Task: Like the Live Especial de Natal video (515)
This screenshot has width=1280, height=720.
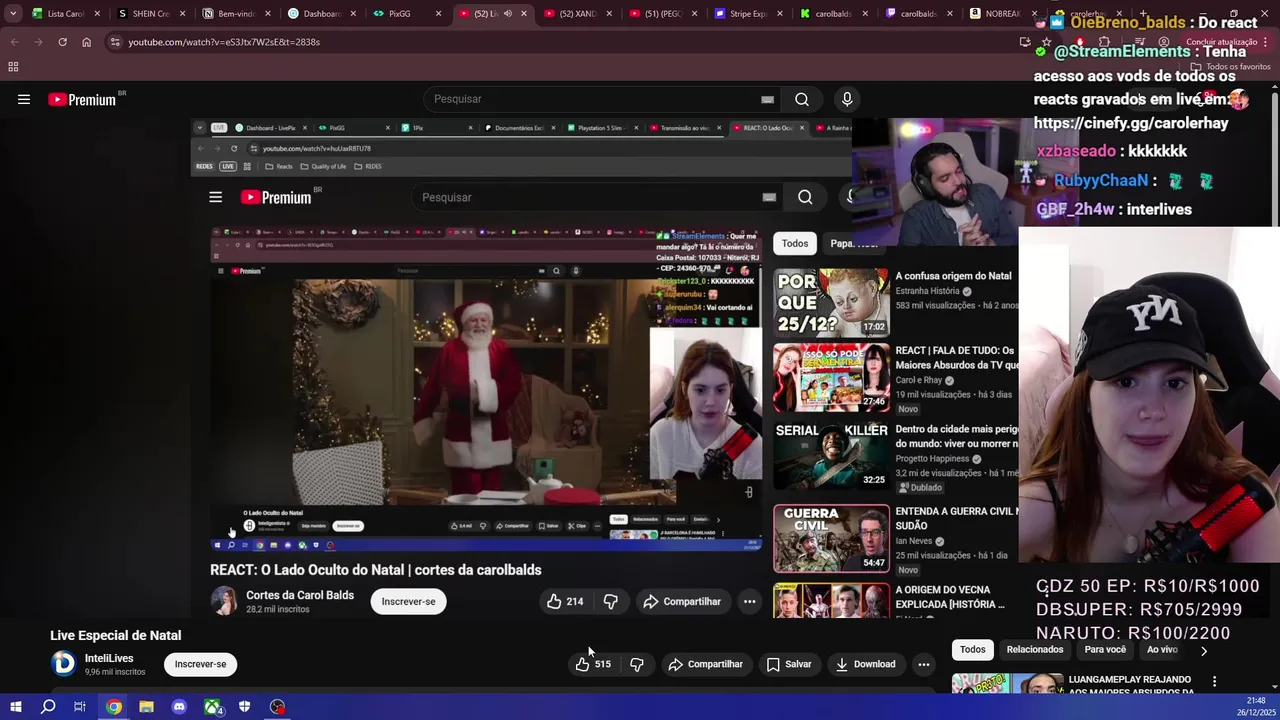Action: point(593,664)
